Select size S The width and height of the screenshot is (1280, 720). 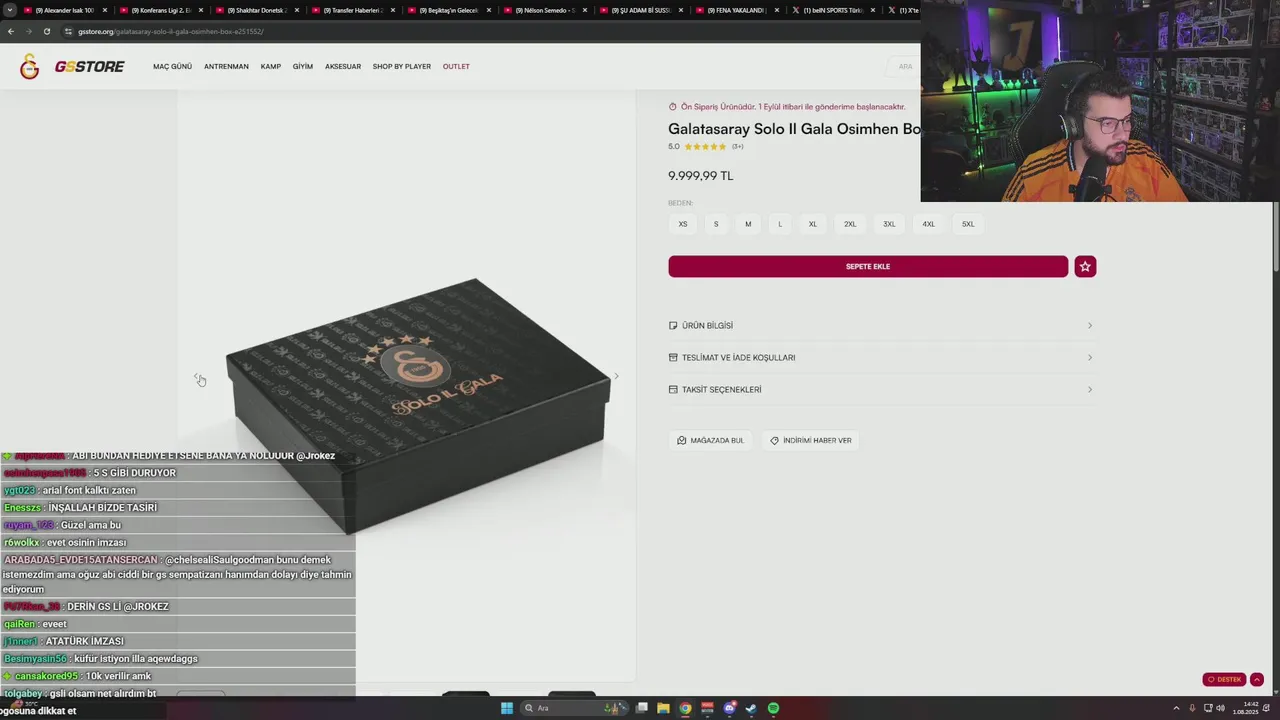[x=716, y=224]
